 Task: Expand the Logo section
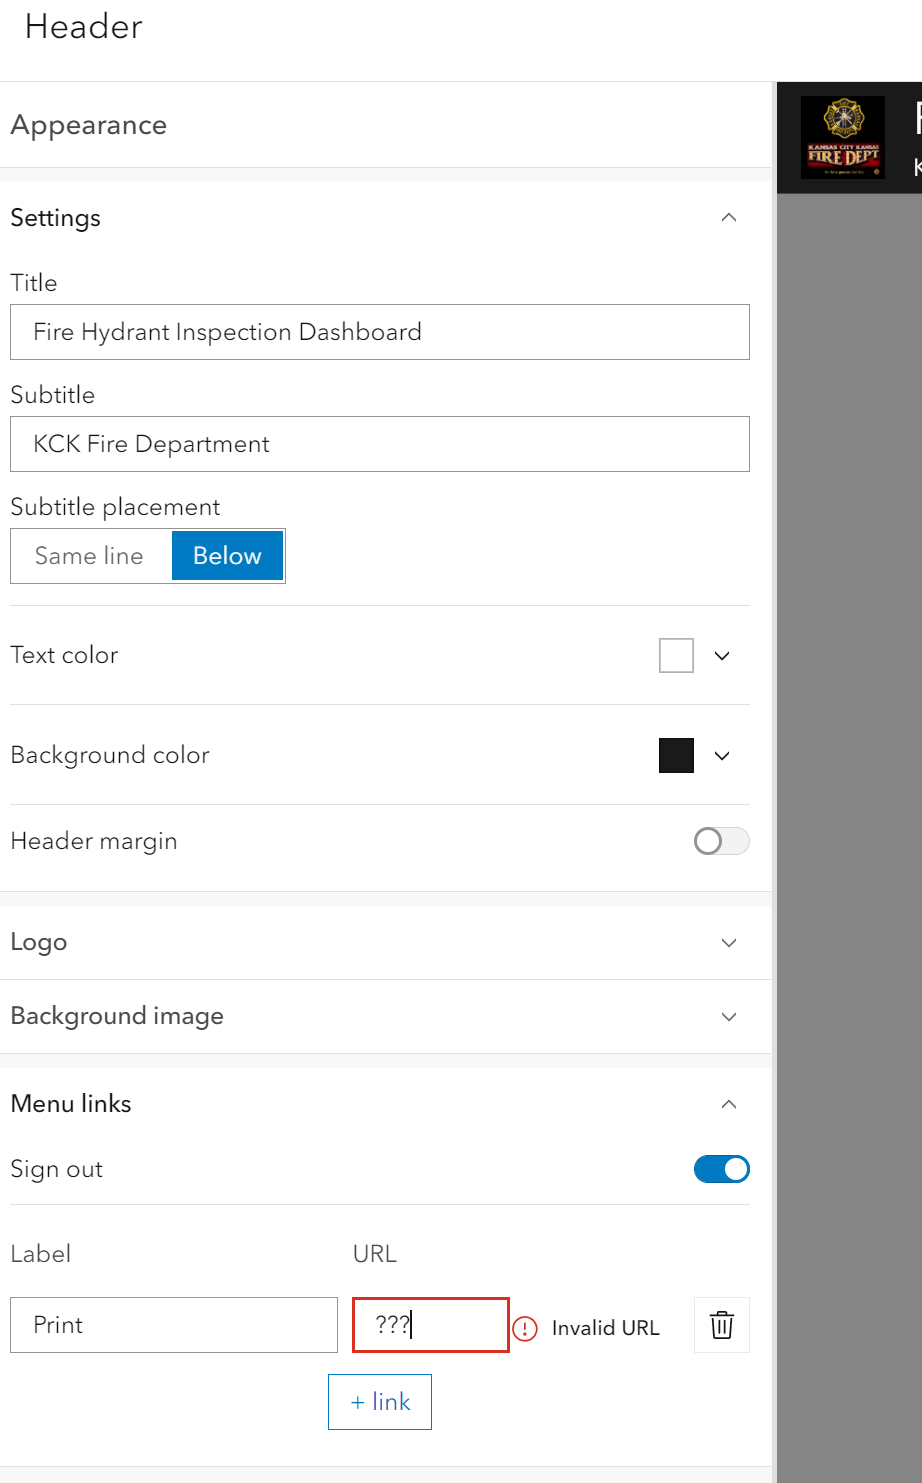[729, 942]
